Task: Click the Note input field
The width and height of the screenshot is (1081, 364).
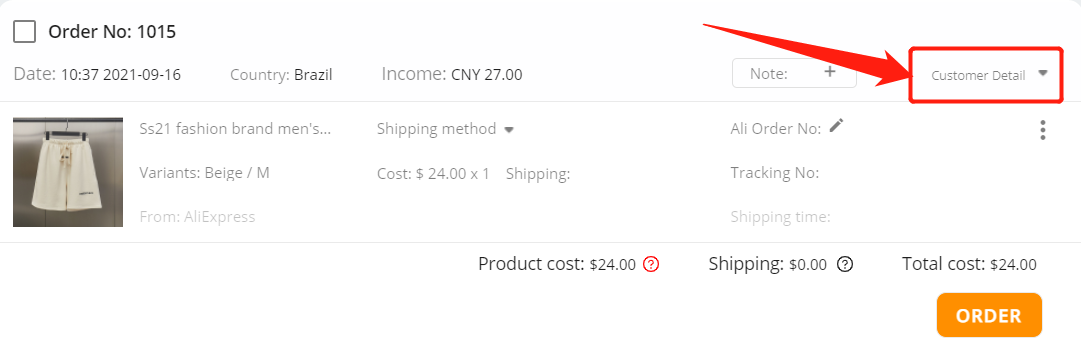Action: point(794,73)
